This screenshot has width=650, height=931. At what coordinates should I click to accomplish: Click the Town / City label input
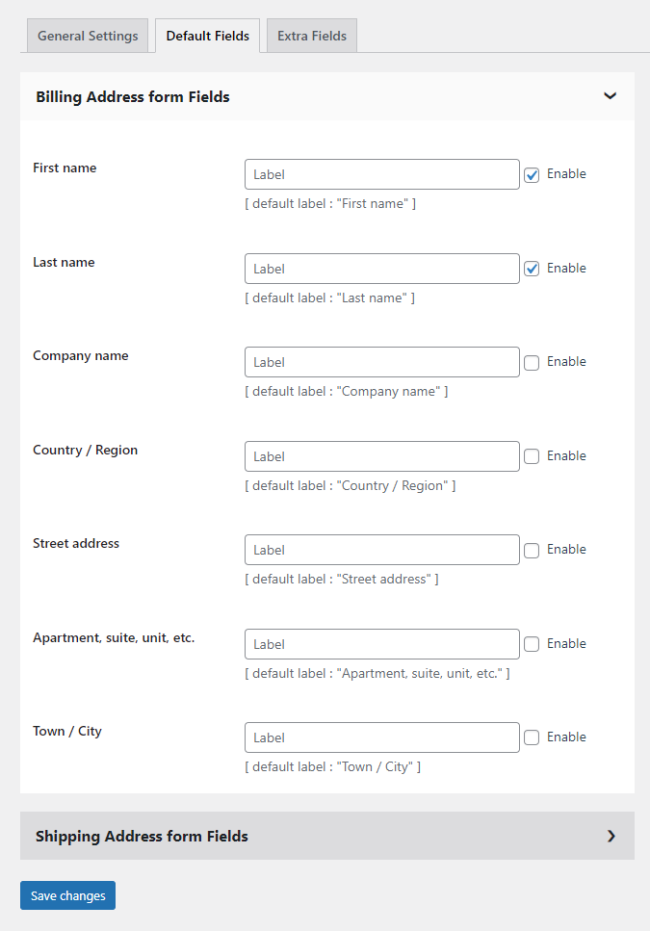pos(382,738)
